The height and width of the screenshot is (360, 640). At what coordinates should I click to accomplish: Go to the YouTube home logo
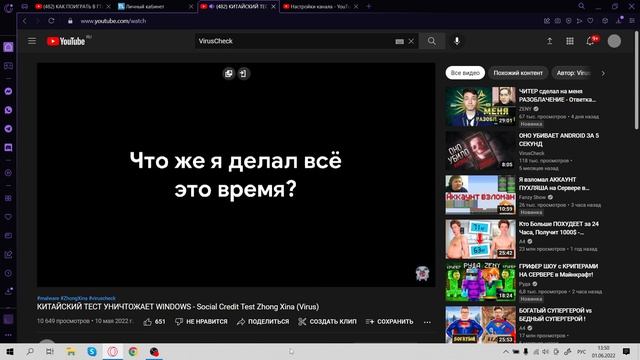click(x=66, y=41)
